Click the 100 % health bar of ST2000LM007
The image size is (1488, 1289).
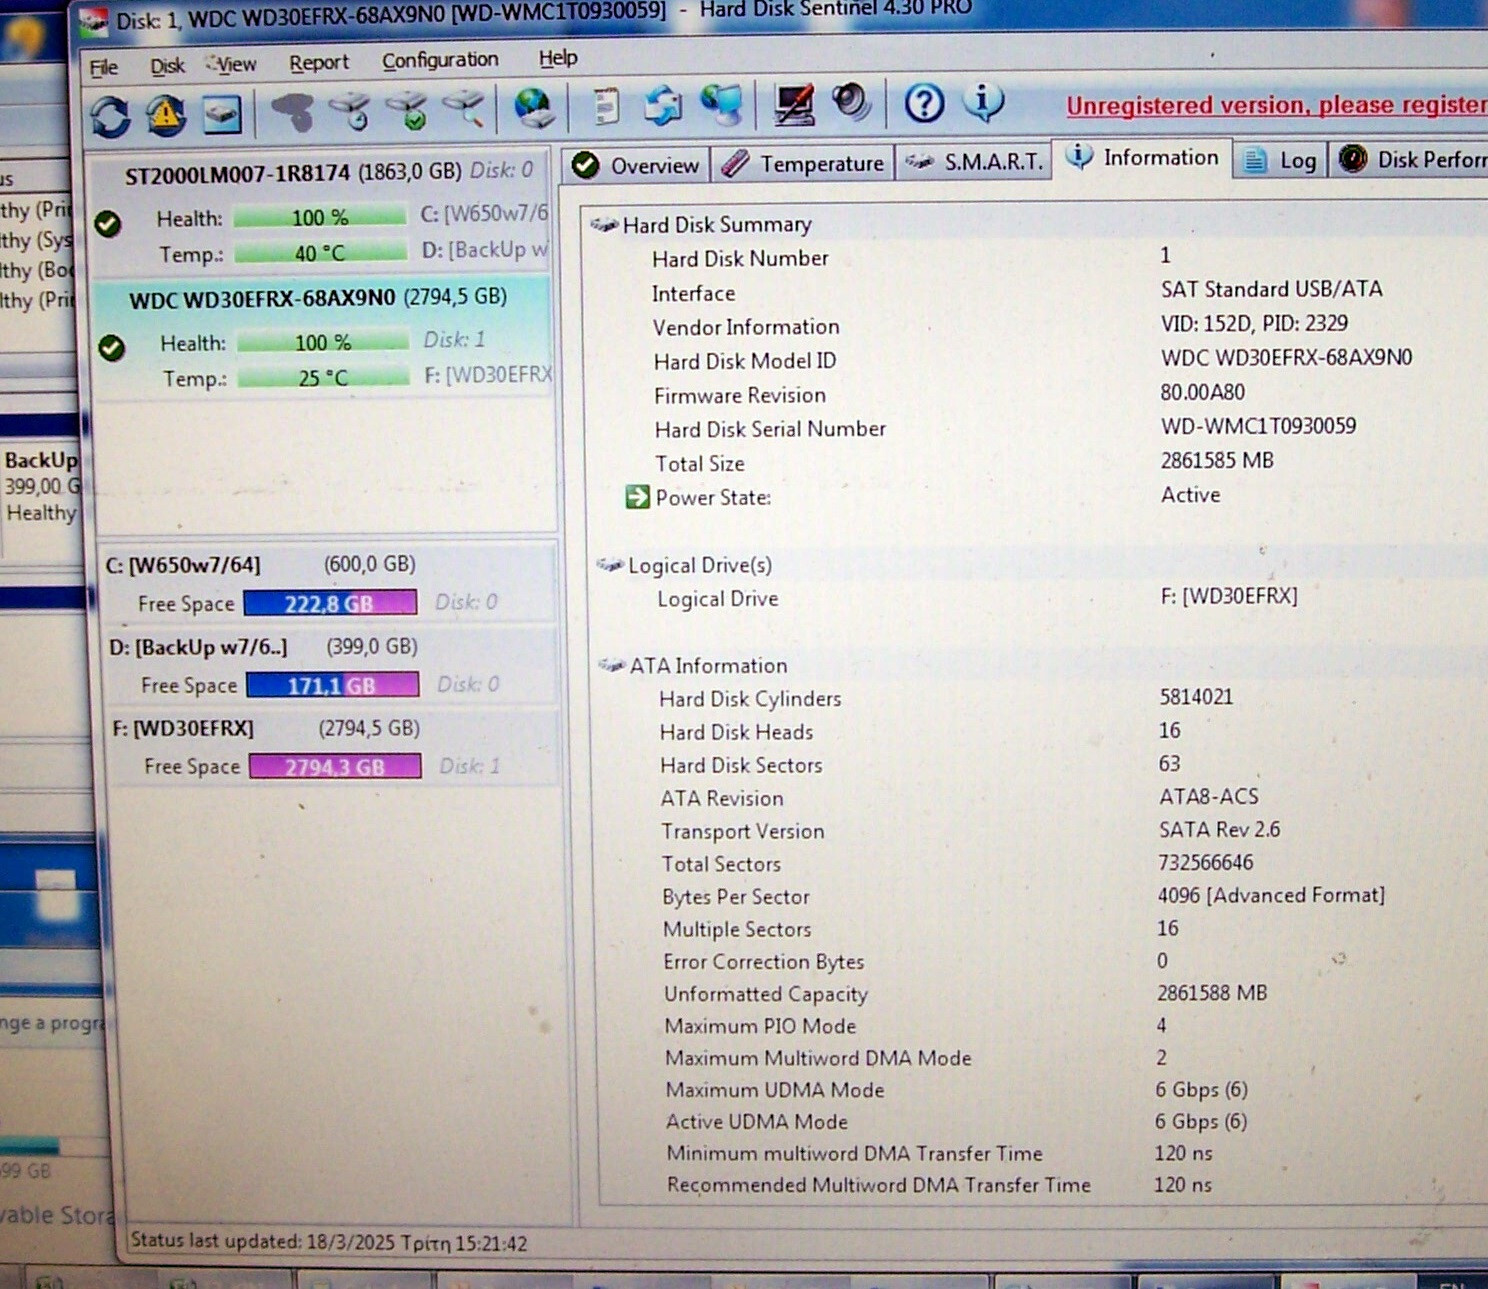pyautogui.click(x=320, y=217)
